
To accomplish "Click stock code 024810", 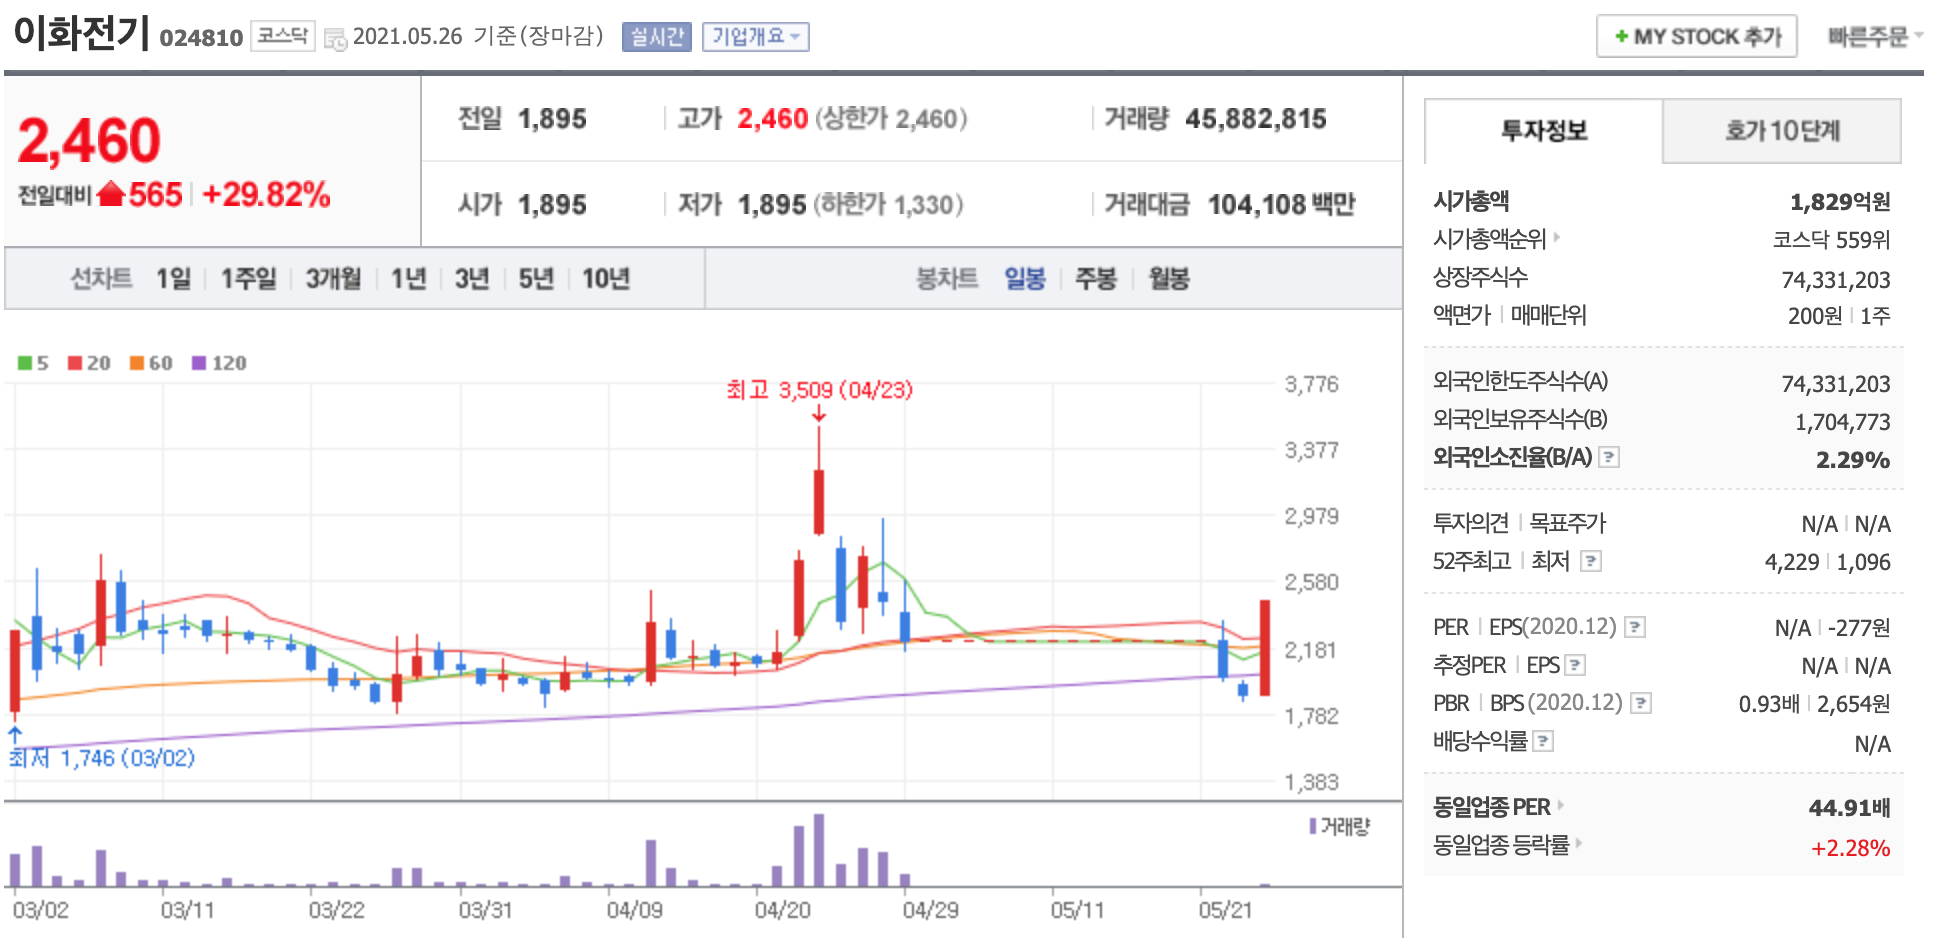I will tap(201, 38).
